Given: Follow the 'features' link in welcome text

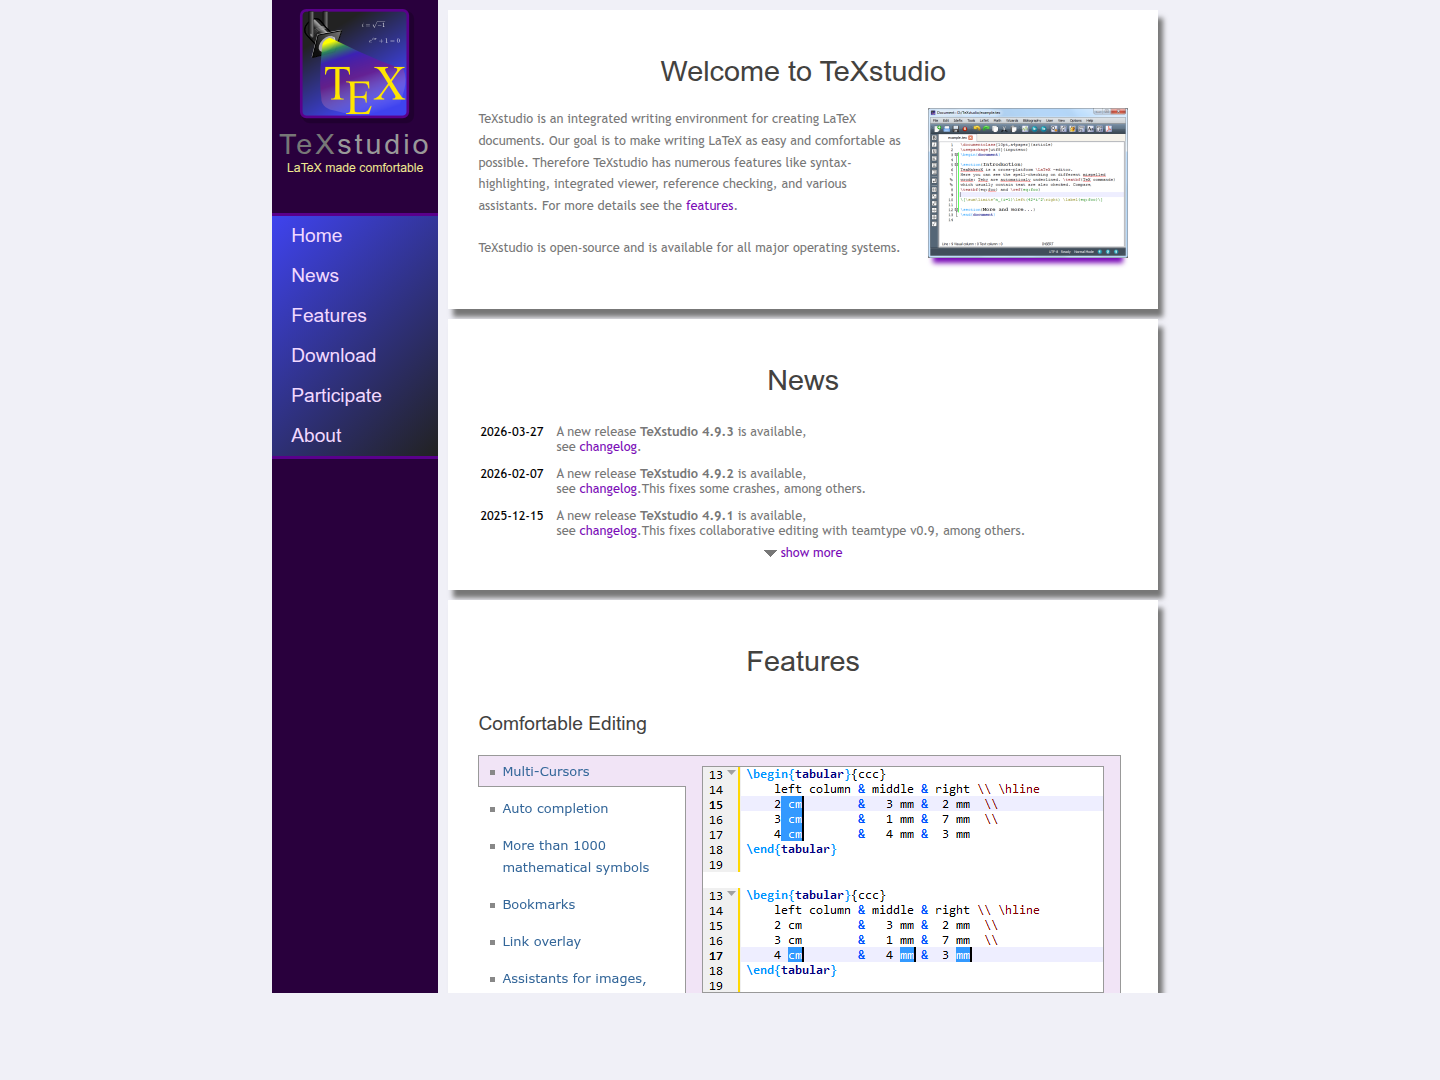Looking at the screenshot, I should (709, 206).
